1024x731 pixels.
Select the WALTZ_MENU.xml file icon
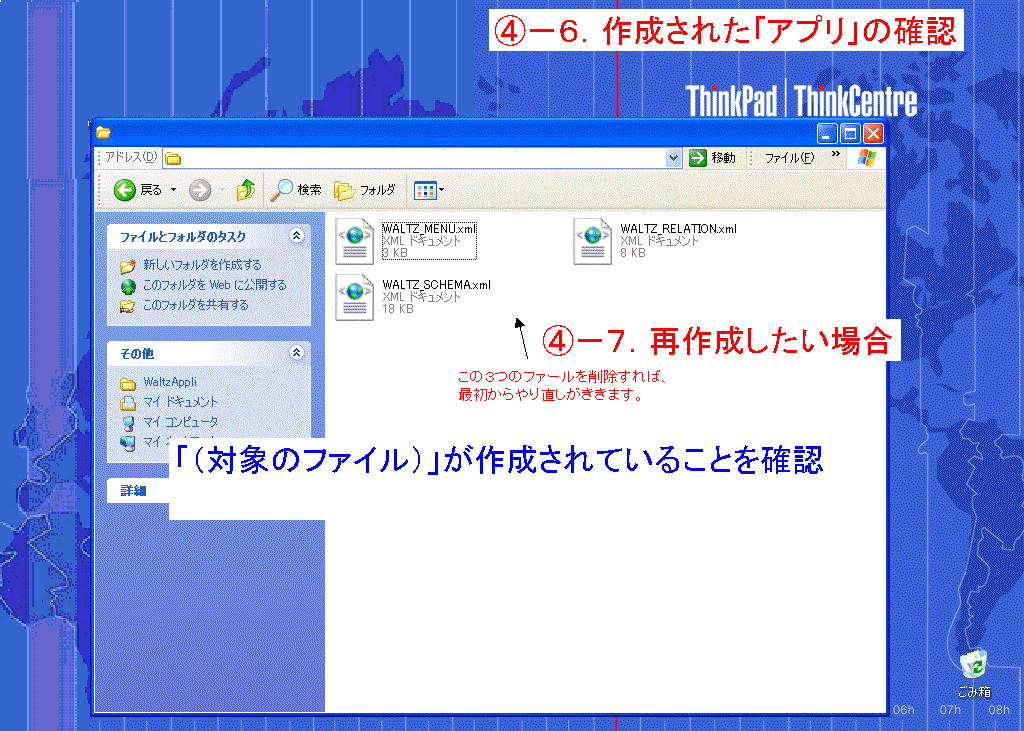(354, 240)
